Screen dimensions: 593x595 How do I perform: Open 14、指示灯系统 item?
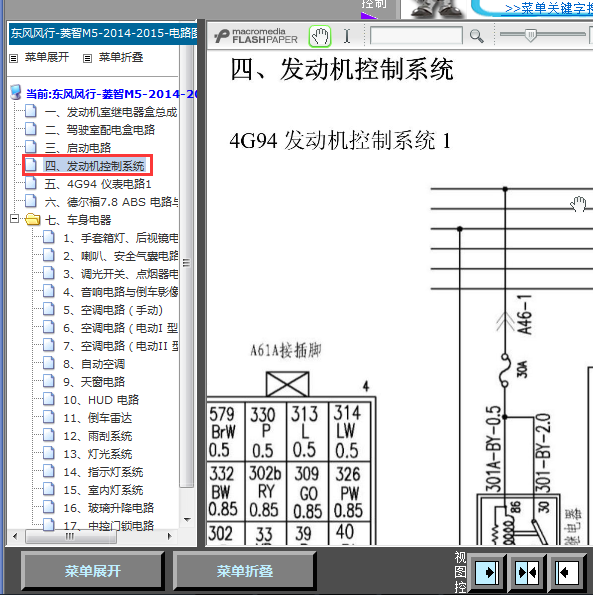103,472
